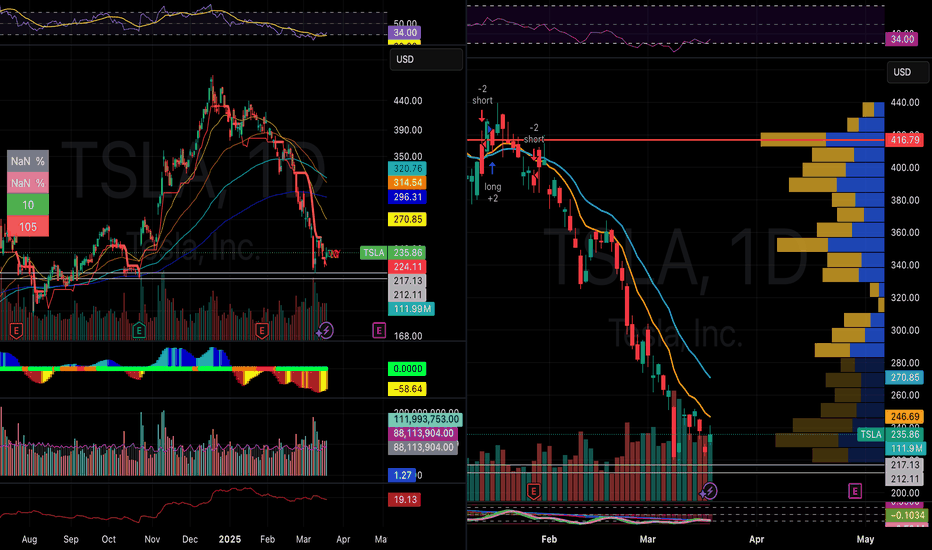Viewport: 932px width, 550px height.
Task: Click the magenta 34.00 RSI label, right chart
Action: point(902,39)
